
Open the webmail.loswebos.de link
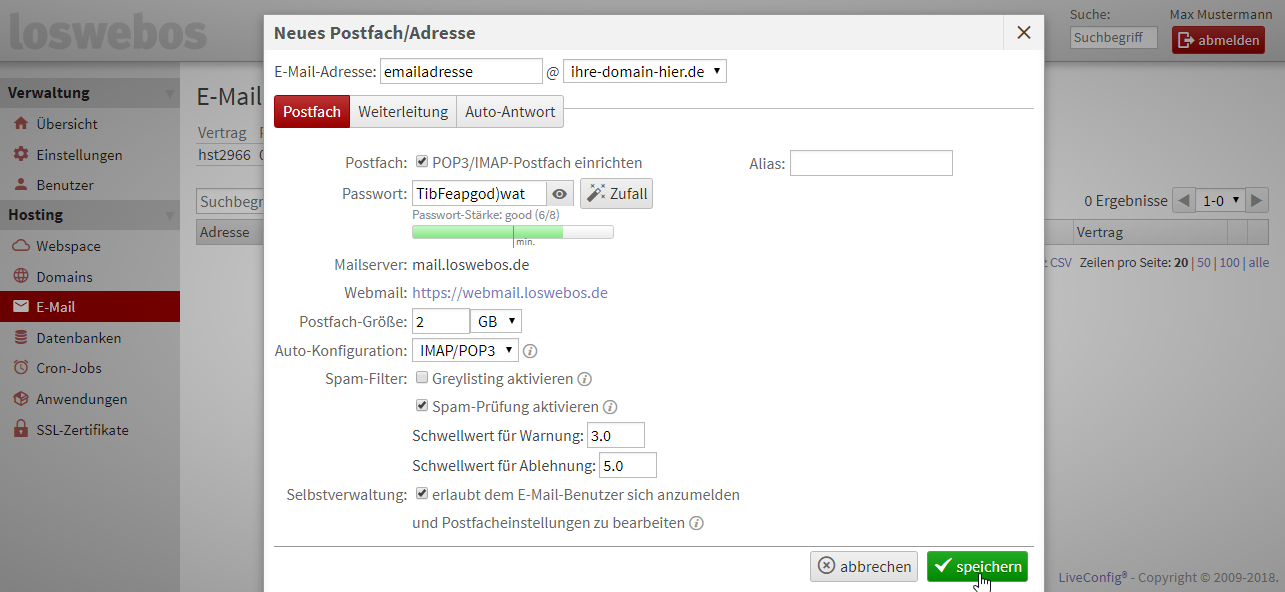[x=510, y=293]
